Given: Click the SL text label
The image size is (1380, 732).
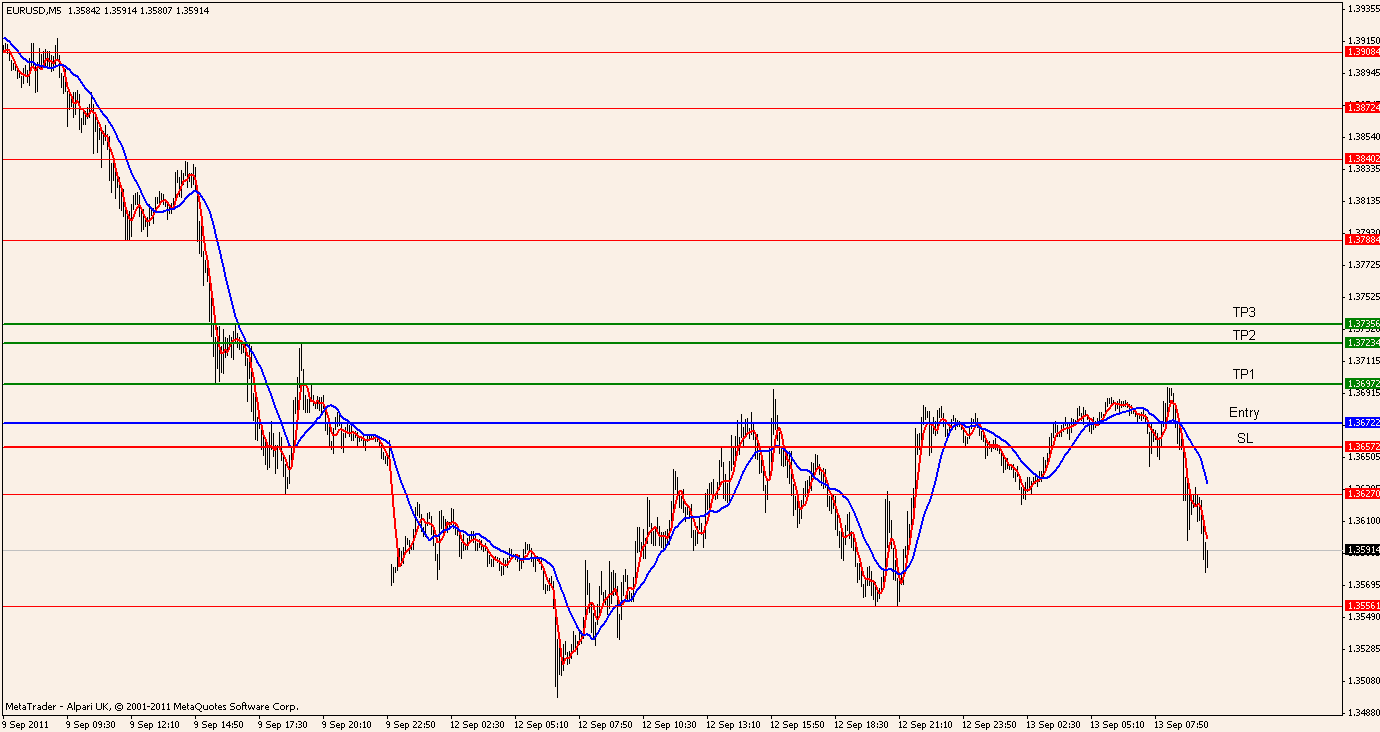Looking at the screenshot, I should 1244,438.
